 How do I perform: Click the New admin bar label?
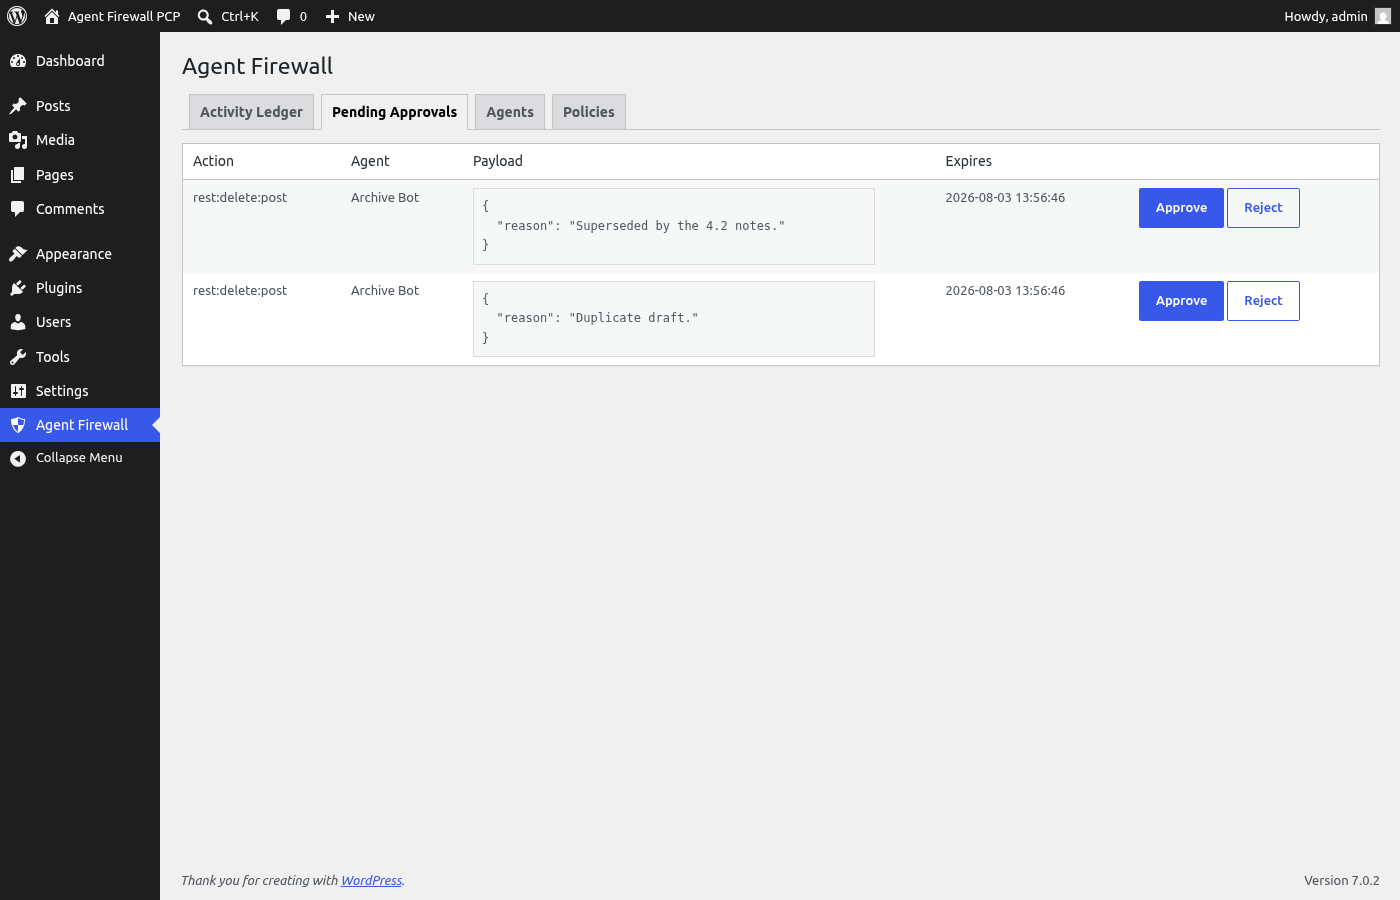coord(361,16)
